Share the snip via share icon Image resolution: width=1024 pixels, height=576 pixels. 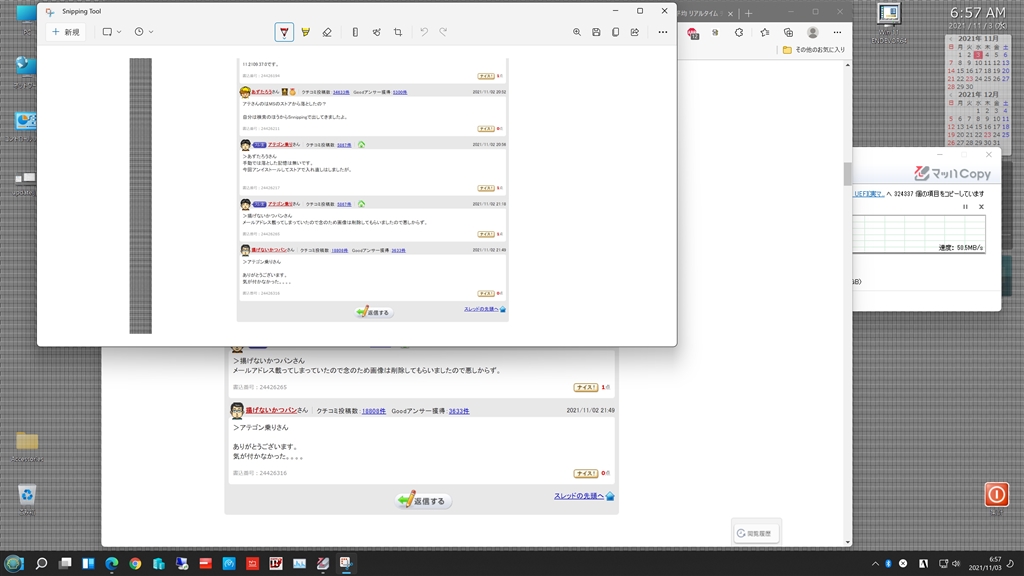[635, 32]
